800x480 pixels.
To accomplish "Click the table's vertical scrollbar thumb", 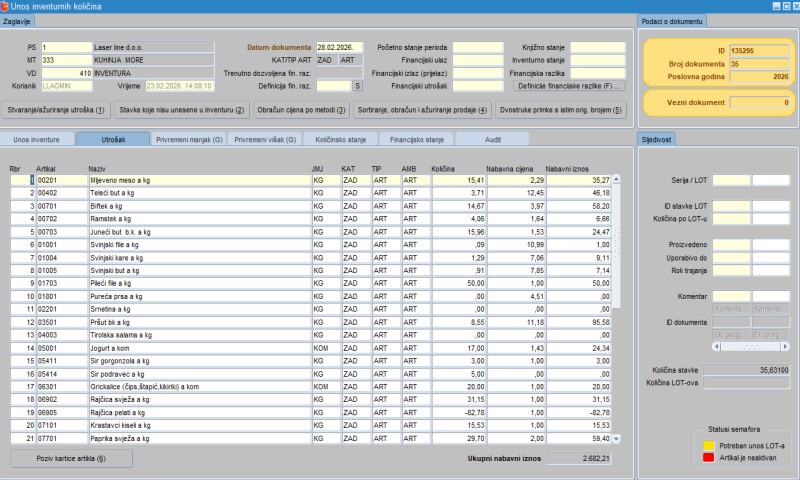I will pyautogui.click(x=616, y=246).
